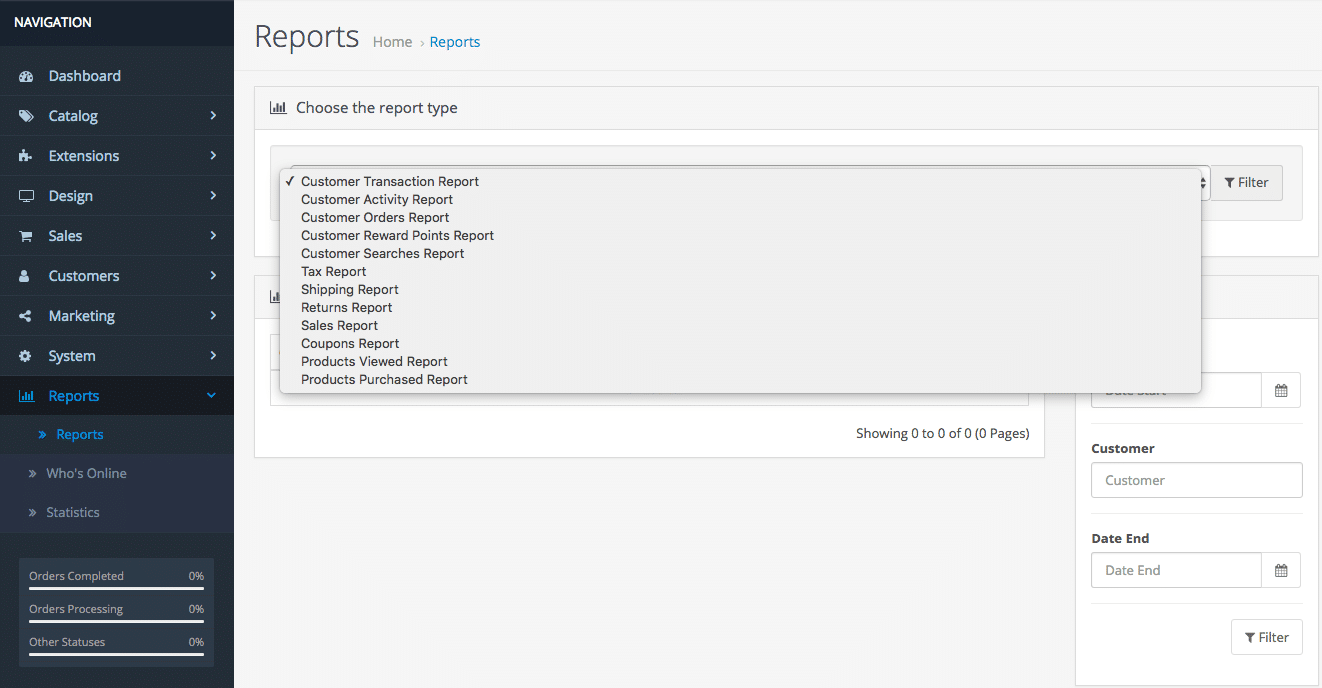Click the Design monitor icon
This screenshot has width=1322, height=688.
[x=26, y=196]
